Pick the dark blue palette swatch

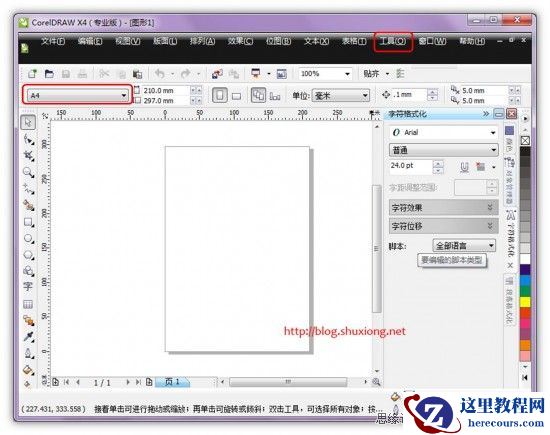(525, 270)
